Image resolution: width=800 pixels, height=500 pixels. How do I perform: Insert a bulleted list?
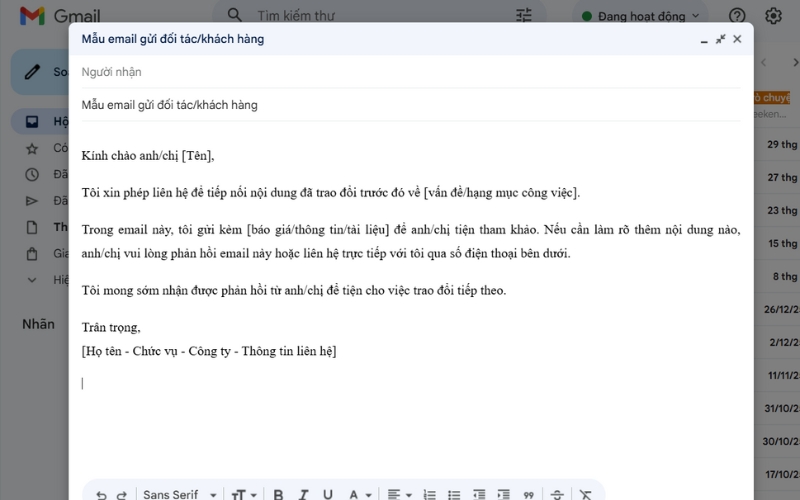[454, 494]
